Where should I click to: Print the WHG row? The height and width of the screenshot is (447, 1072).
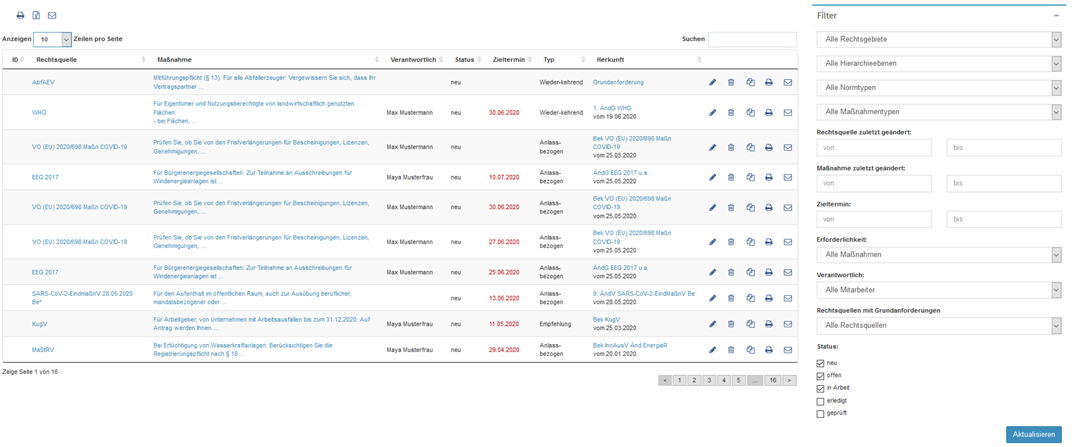coord(768,112)
